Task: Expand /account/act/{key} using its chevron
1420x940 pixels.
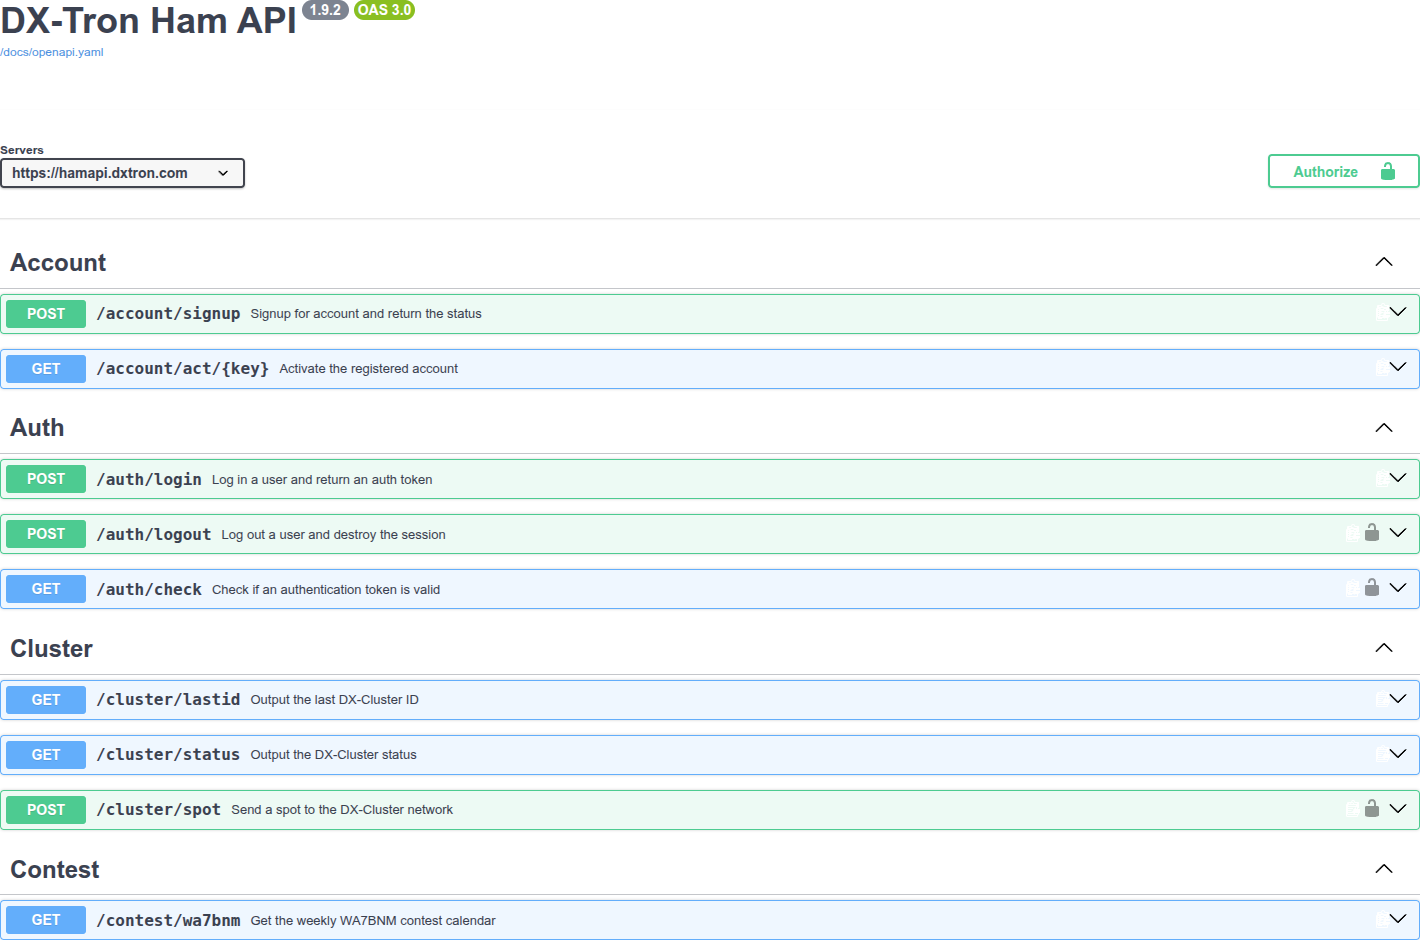Action: (1398, 367)
